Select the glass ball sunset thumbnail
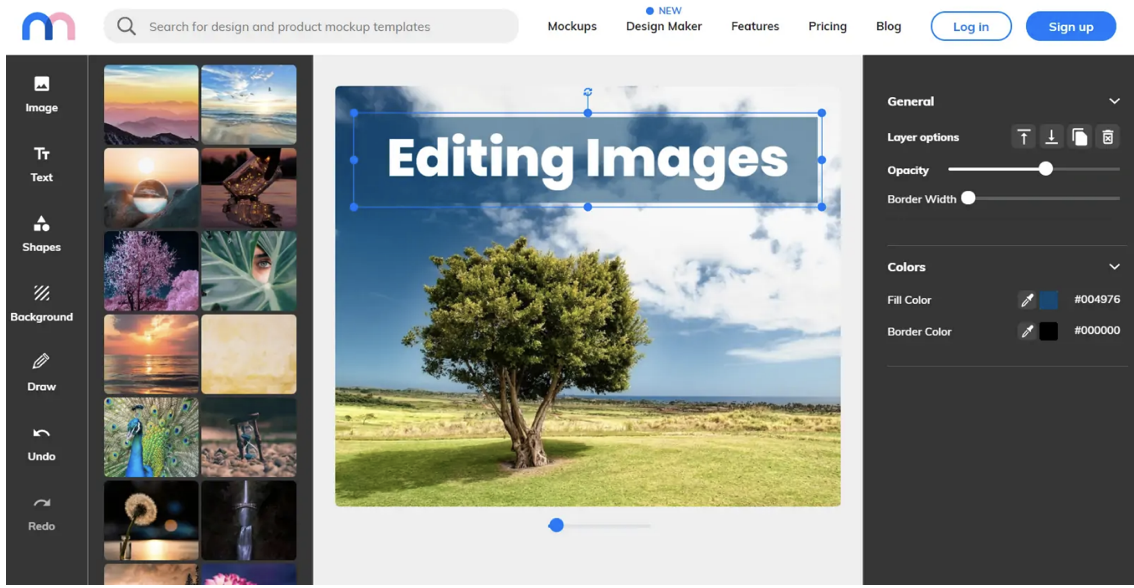1134x588 pixels. click(151, 188)
